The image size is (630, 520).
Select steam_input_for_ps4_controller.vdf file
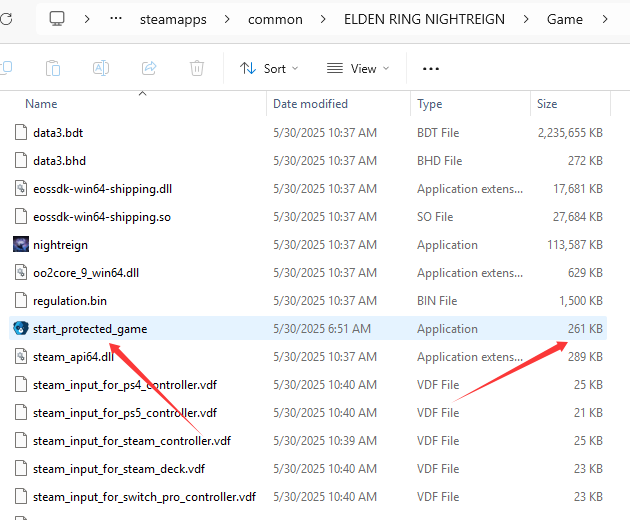(x=308, y=385)
